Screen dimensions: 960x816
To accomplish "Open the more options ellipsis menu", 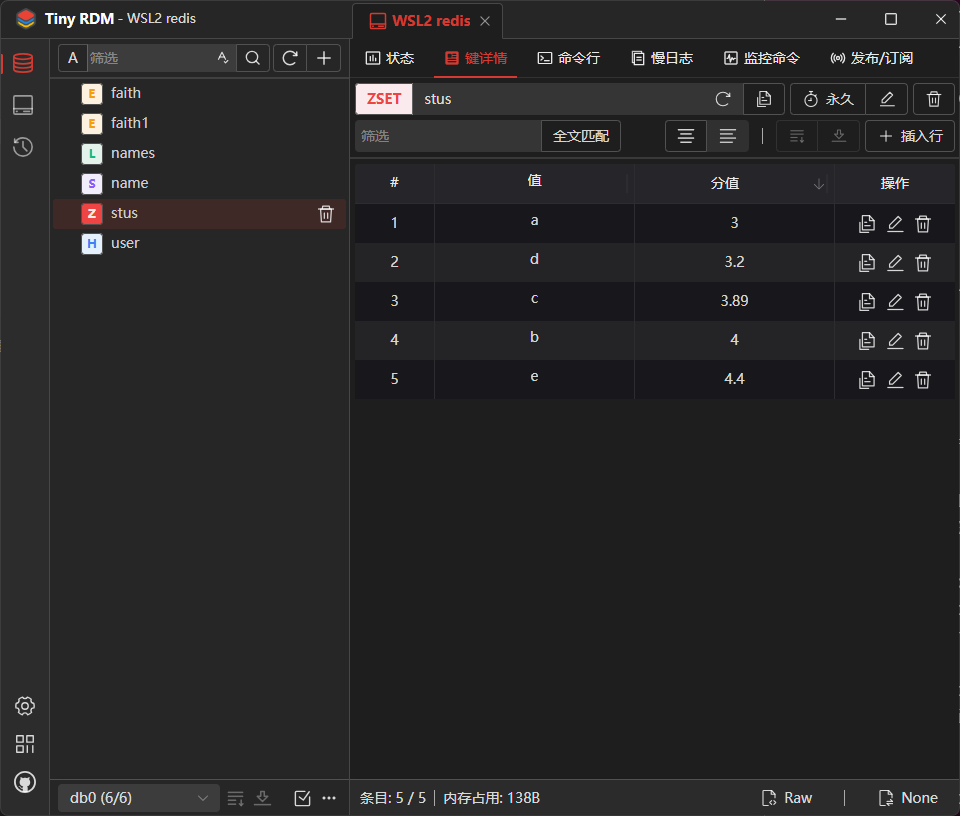I will 329,798.
